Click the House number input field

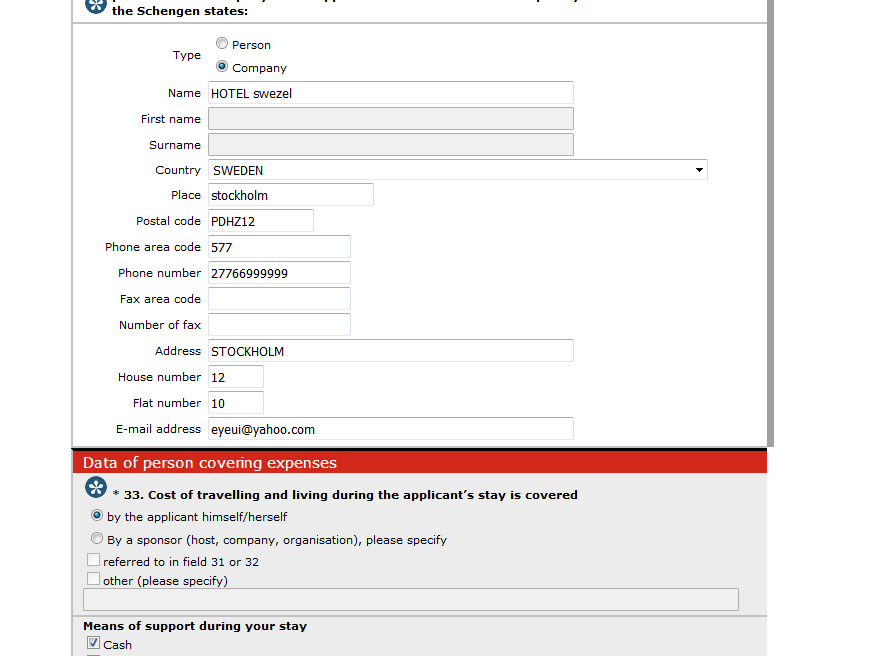click(x=235, y=377)
